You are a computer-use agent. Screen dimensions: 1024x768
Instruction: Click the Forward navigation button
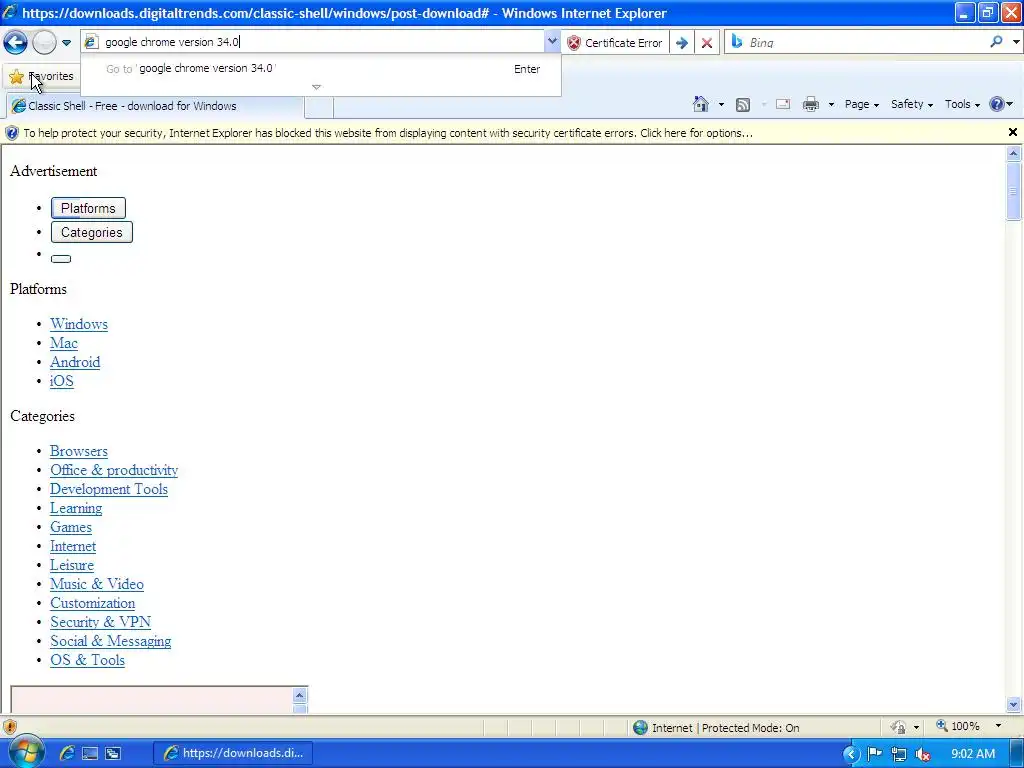(44, 42)
